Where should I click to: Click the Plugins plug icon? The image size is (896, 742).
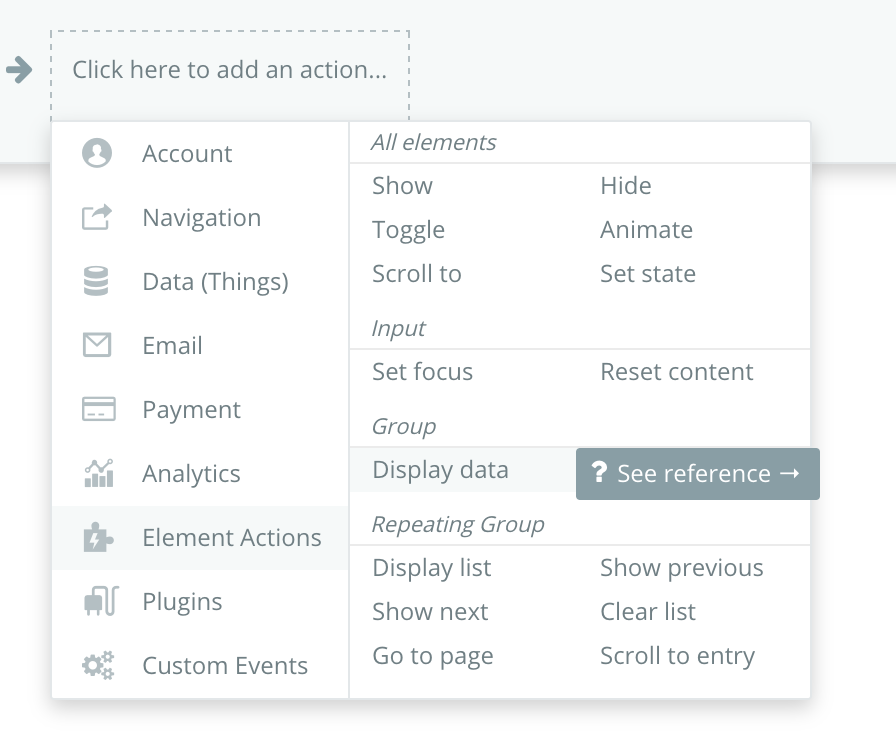(98, 602)
